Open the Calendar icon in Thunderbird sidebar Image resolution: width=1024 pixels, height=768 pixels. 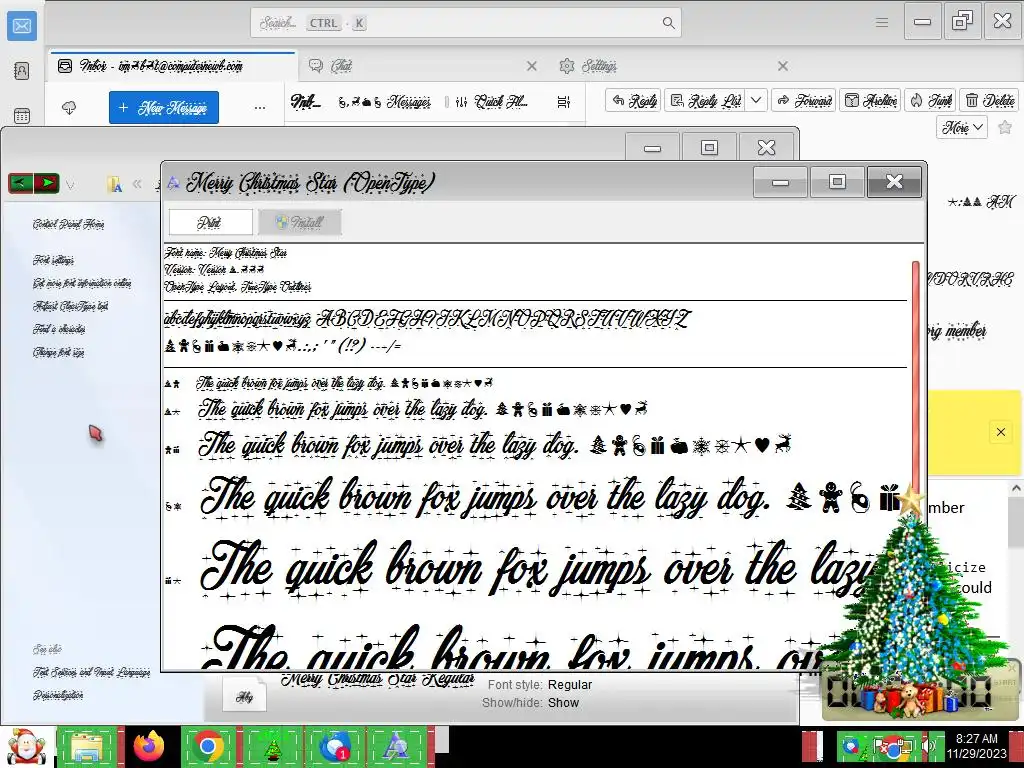coord(22,116)
